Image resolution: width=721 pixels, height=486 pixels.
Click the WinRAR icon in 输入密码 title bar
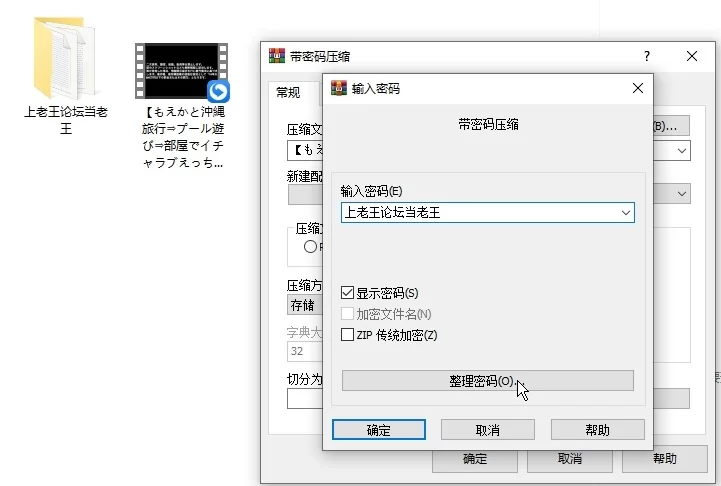coord(339,88)
